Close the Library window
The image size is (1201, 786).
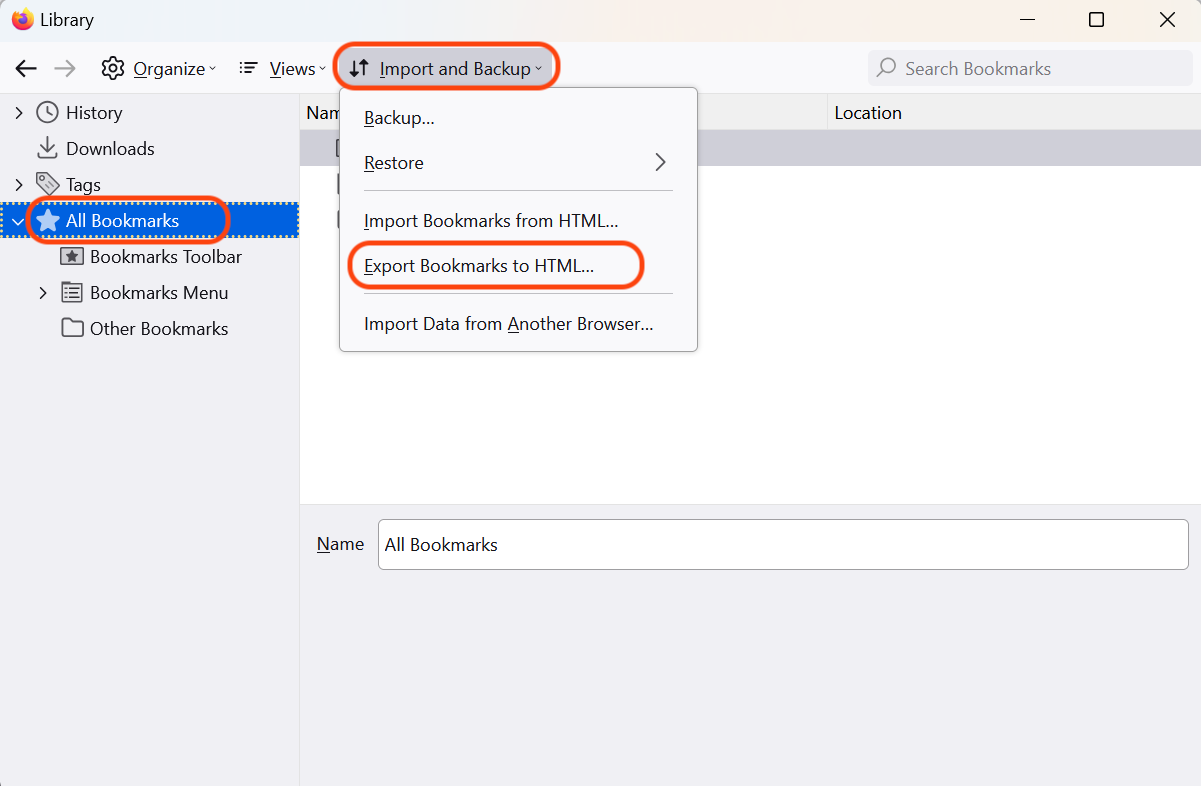click(x=1166, y=20)
